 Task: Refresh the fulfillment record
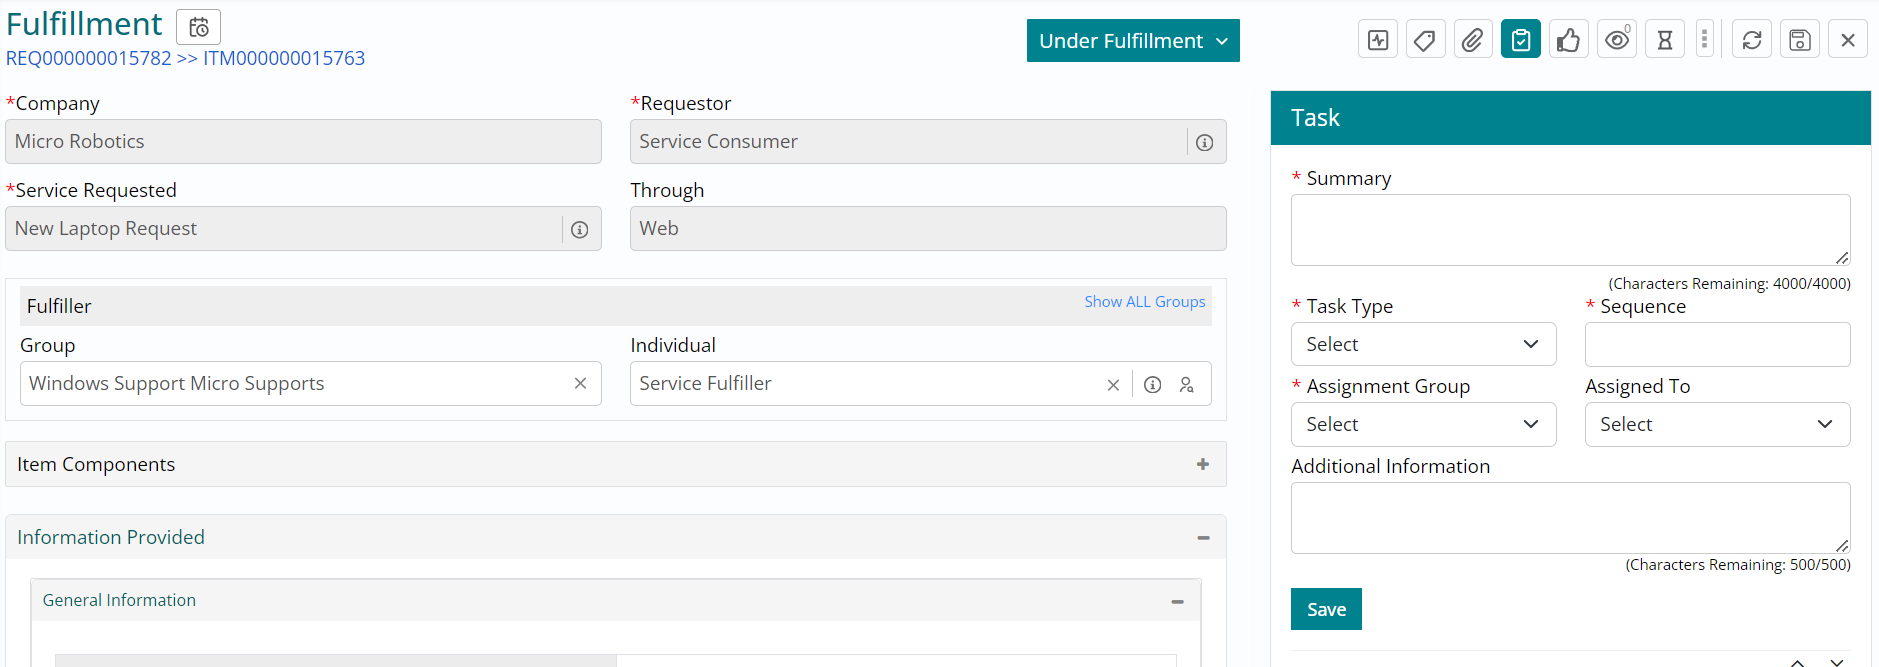(1751, 40)
